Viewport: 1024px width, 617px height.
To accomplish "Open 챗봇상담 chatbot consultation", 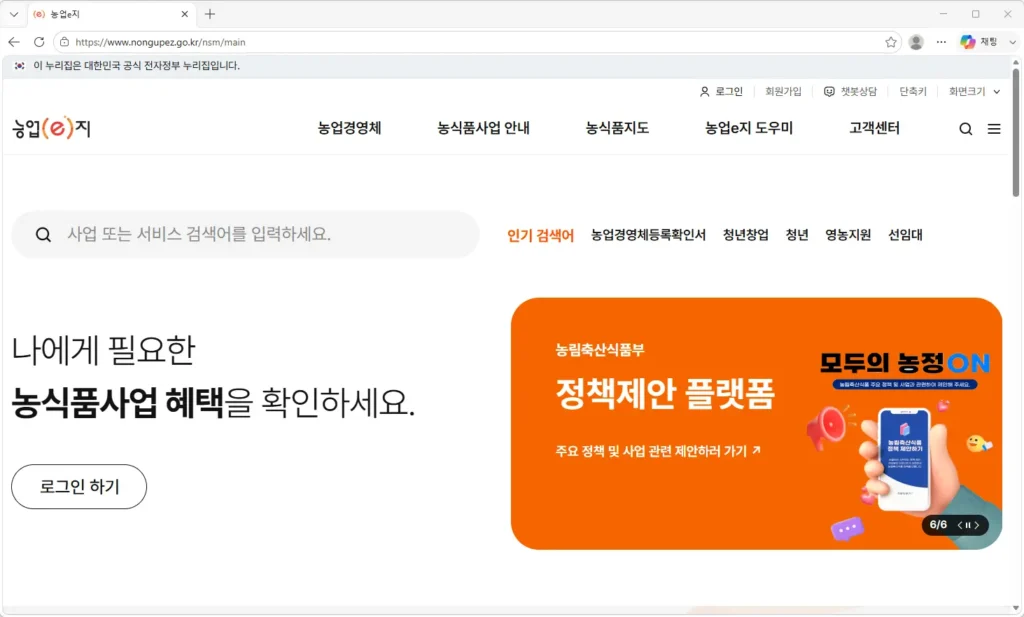I will (x=850, y=91).
